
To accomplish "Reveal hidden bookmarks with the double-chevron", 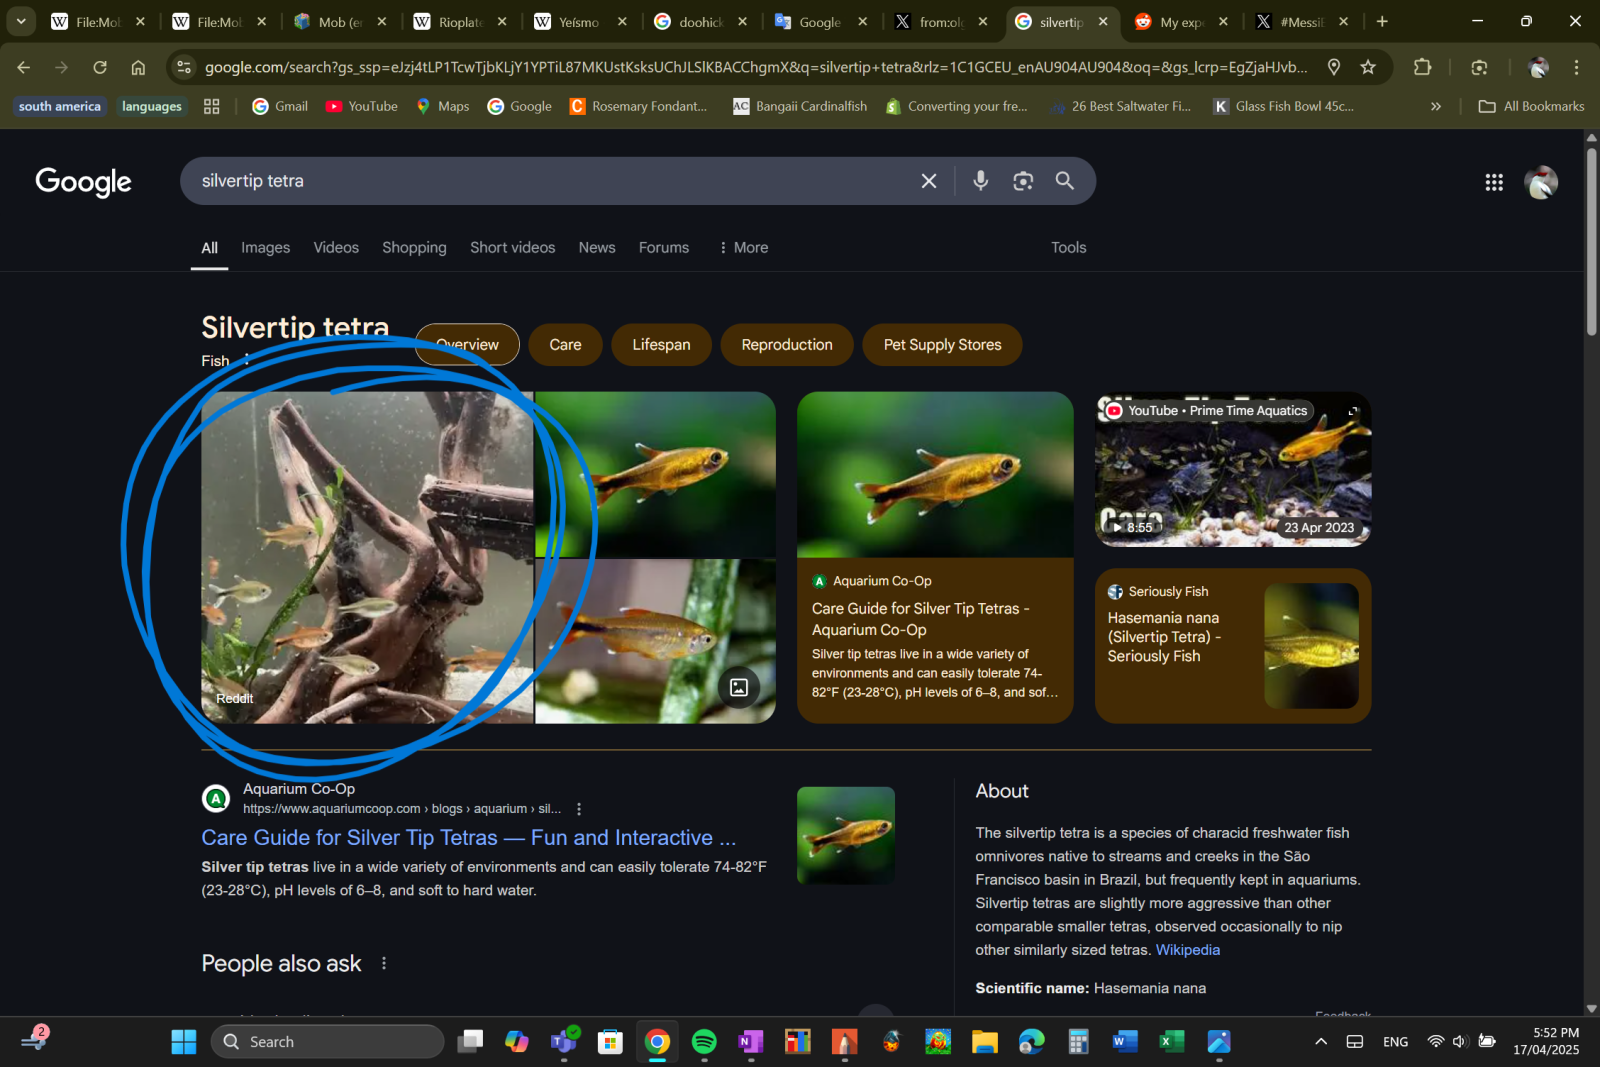I will (1435, 106).
